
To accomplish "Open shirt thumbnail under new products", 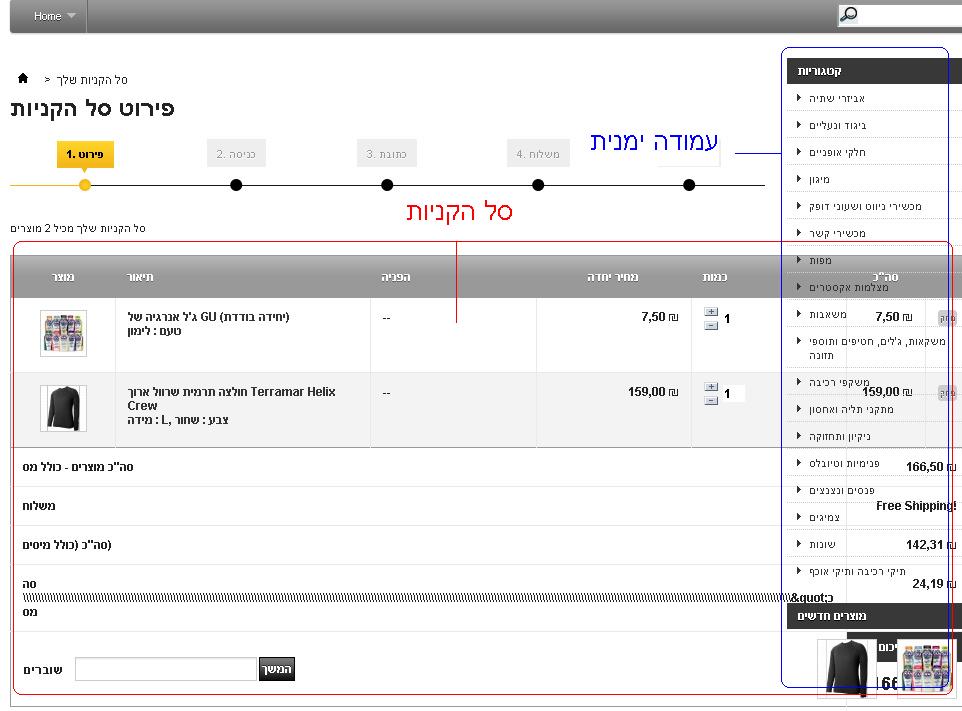I will [x=847, y=668].
